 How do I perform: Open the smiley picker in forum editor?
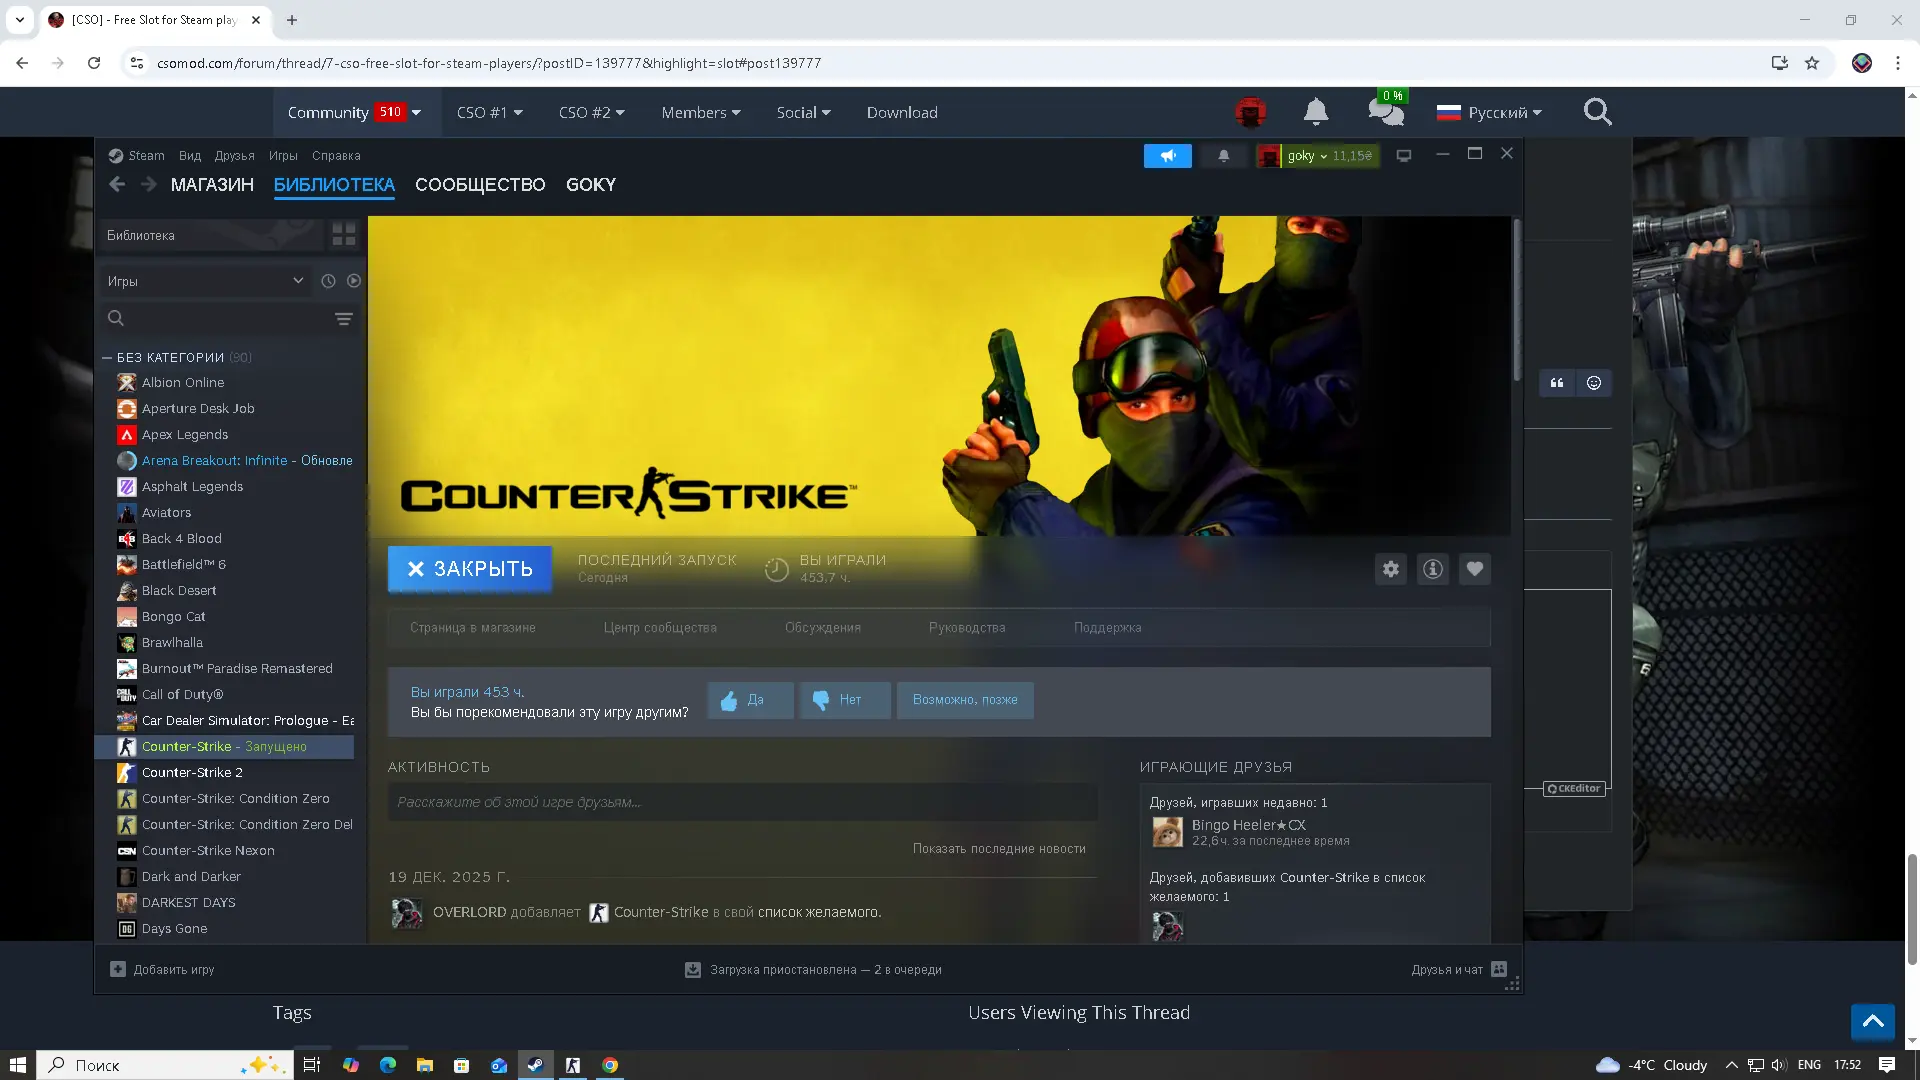1594,383
